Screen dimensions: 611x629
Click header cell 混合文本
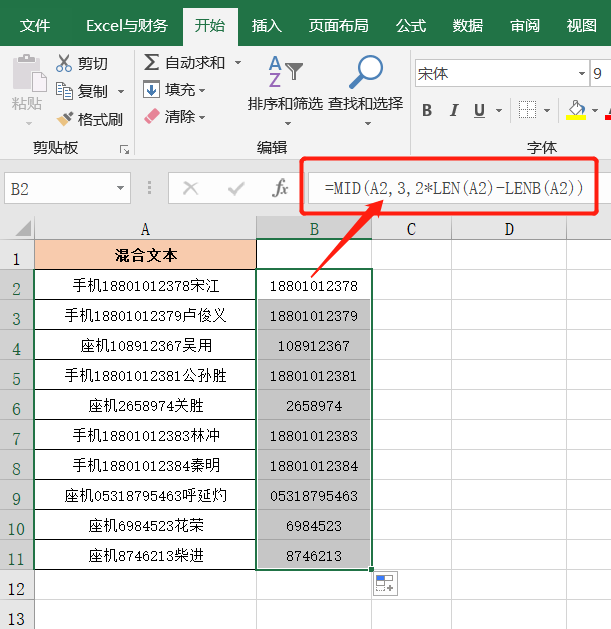pyautogui.click(x=145, y=255)
